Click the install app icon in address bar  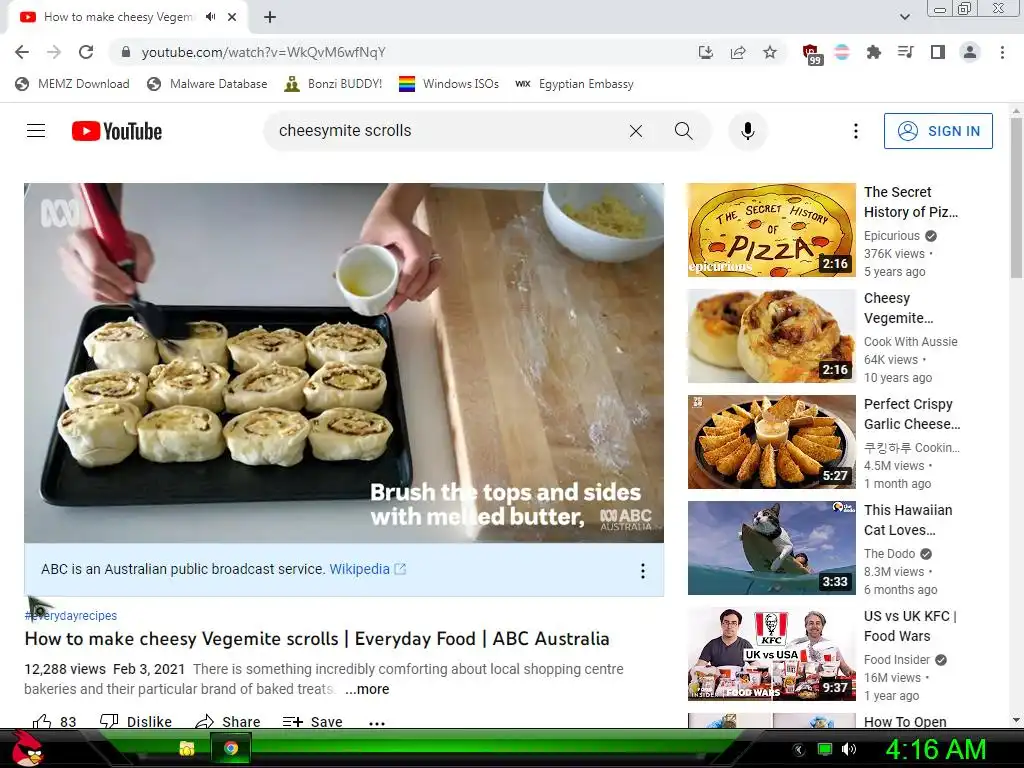[705, 52]
